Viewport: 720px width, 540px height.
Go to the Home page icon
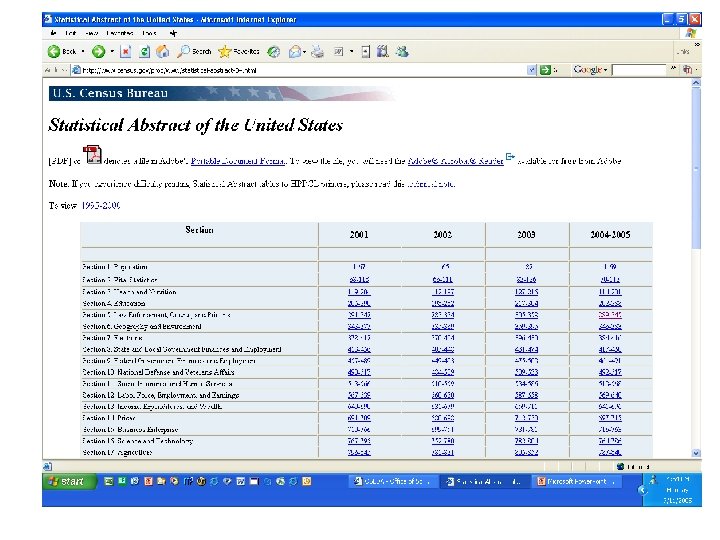(163, 51)
